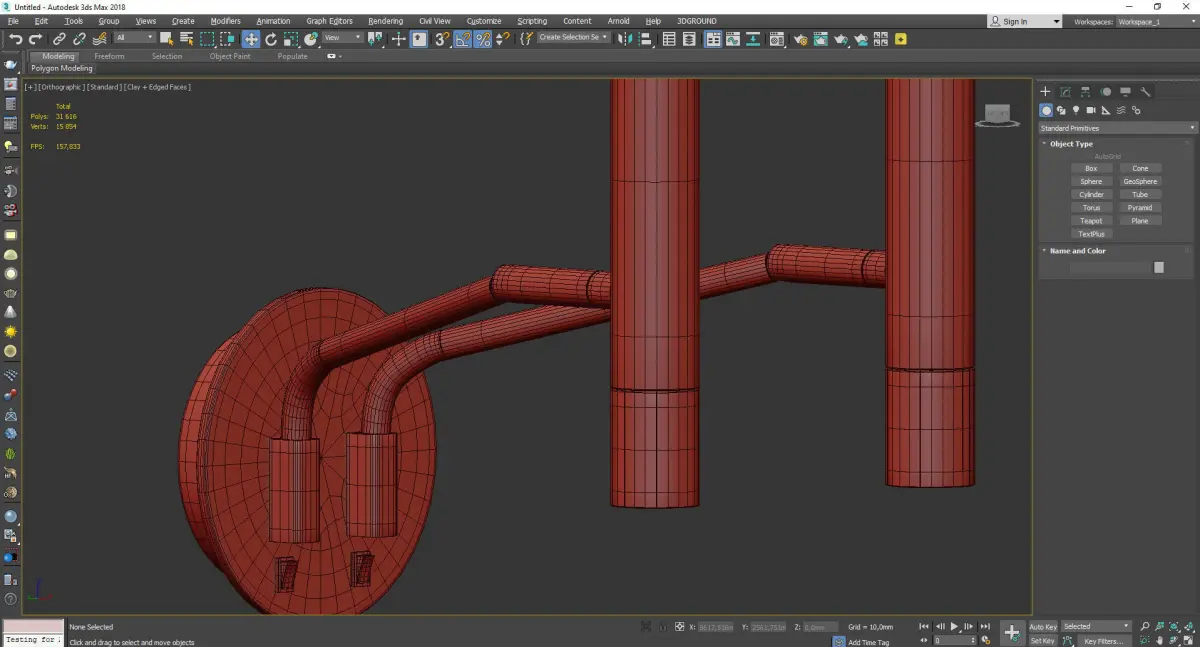Screen dimensions: 1200x647
Task: Toggle the 3D Snaps button
Action: pyautogui.click(x=441, y=39)
